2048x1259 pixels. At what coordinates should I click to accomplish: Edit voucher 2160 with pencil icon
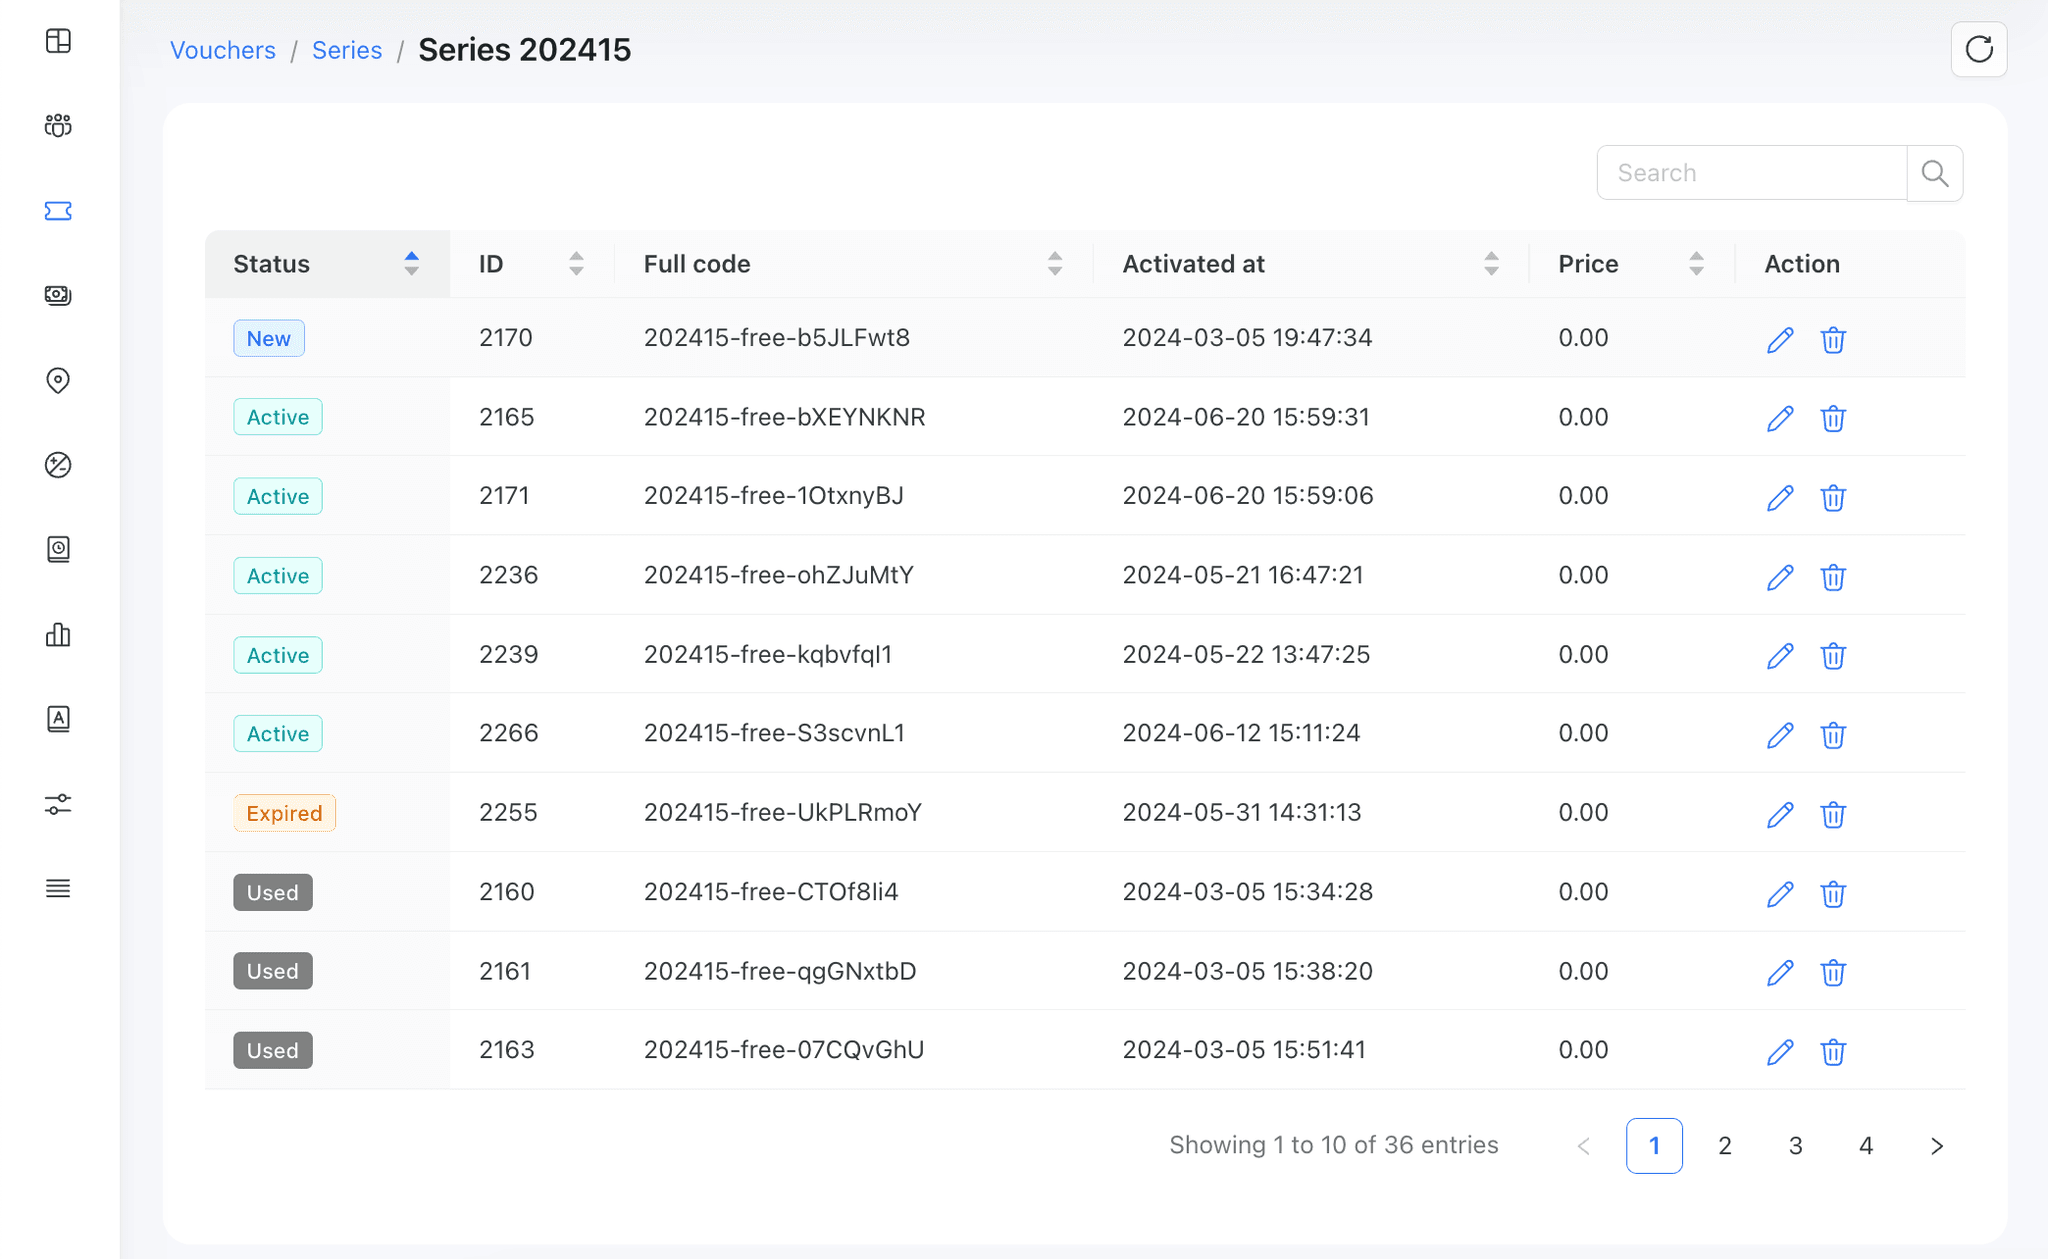pos(1780,893)
